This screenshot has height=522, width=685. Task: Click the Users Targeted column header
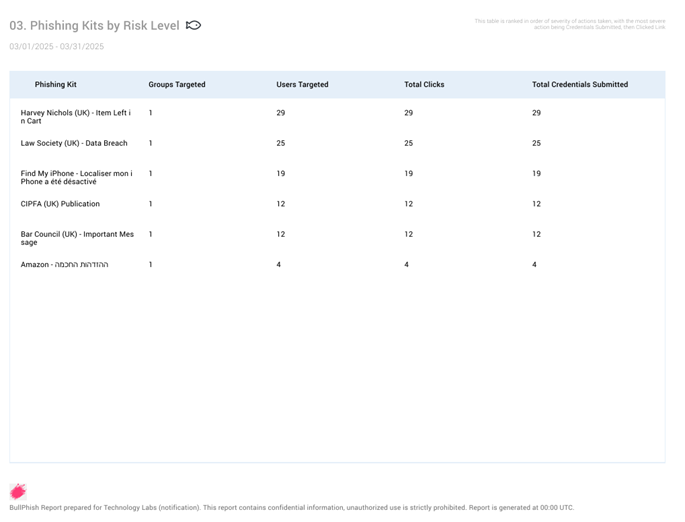[302, 85]
